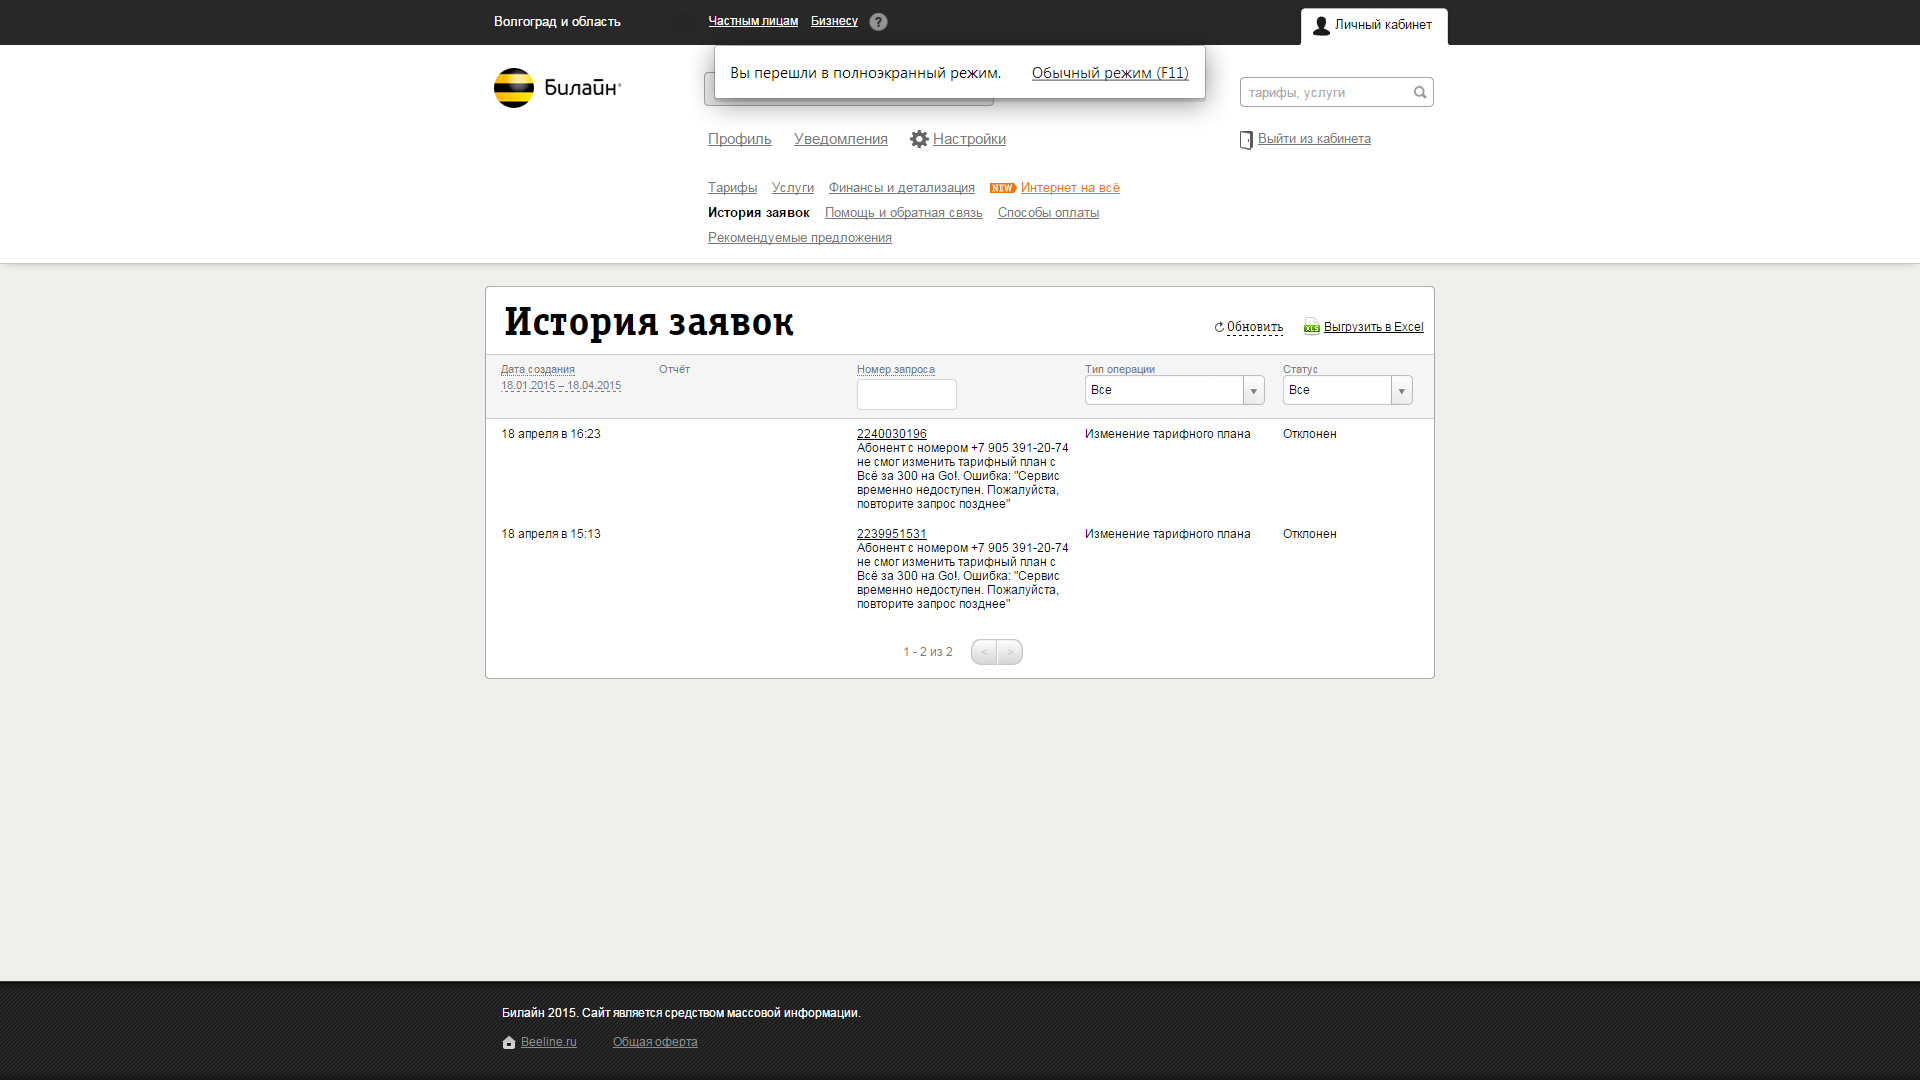The width and height of the screenshot is (1920, 1080).
Task: Open the date range 18.01.2015 – 18.04.2015
Action: (x=561, y=386)
